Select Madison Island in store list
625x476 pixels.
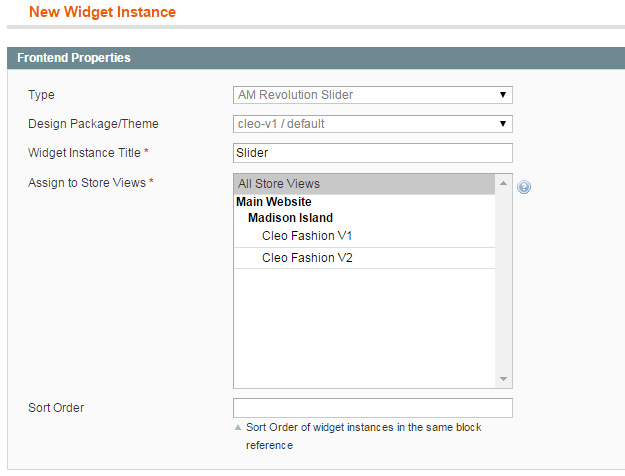click(x=290, y=218)
